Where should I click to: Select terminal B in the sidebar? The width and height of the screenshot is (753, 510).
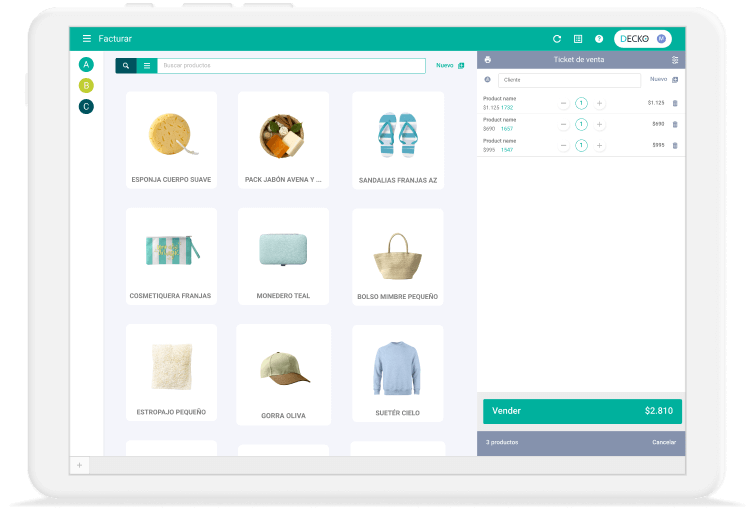click(x=86, y=85)
